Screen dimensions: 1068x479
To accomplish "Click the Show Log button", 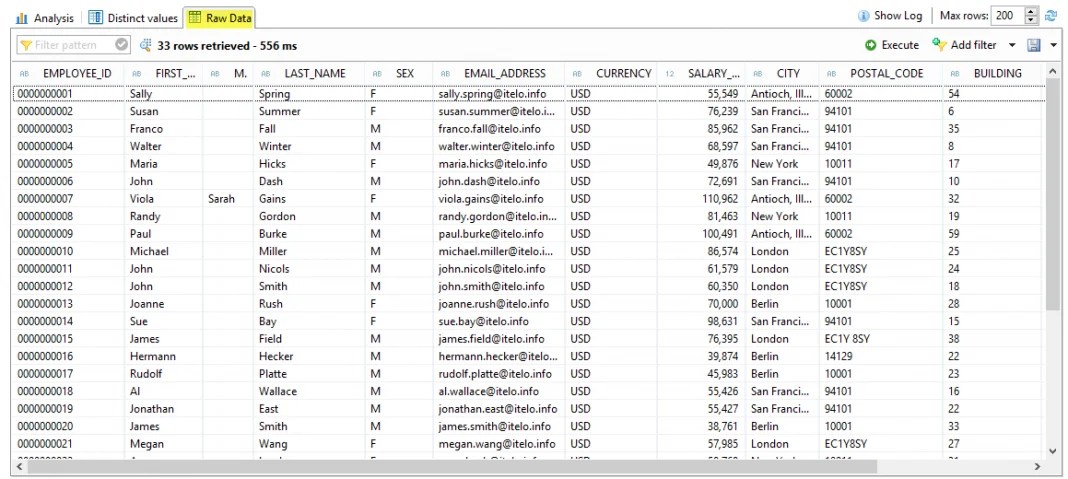I will point(890,16).
